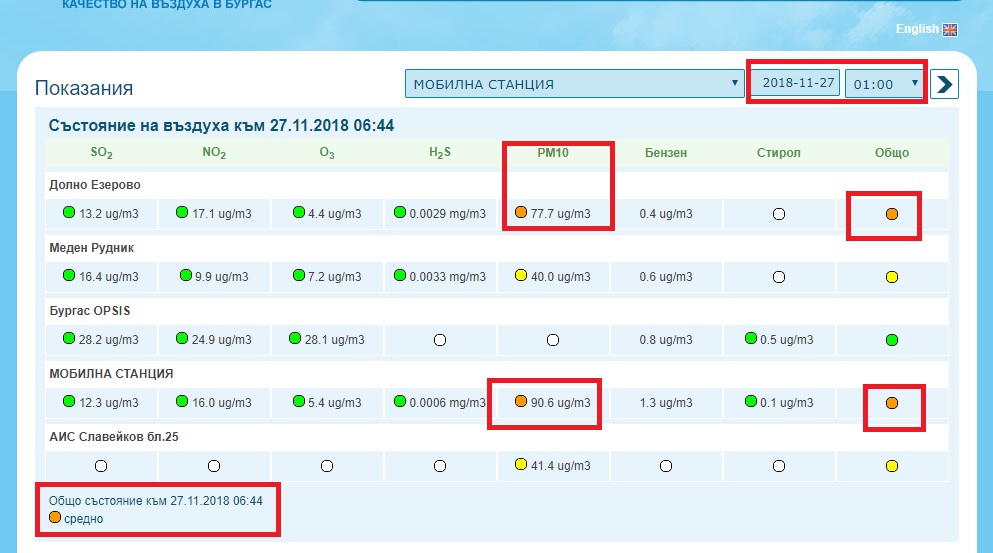Select the Бургас OPSIS station name
993x553 pixels.
tap(90, 311)
